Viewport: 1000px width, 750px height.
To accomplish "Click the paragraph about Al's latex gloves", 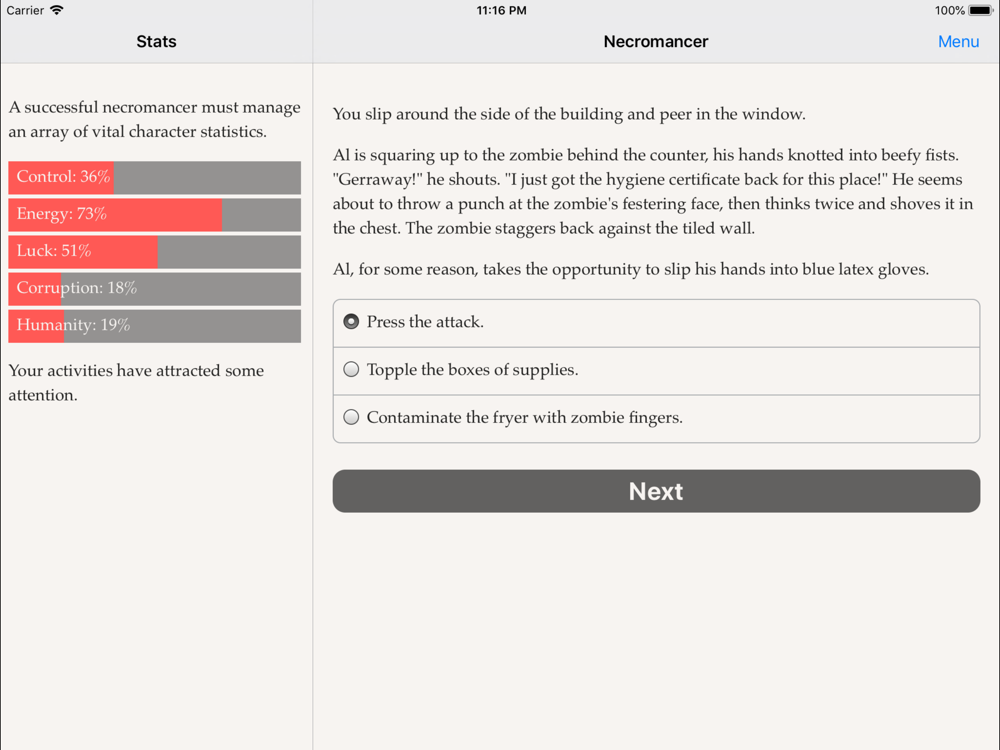I will [631, 270].
